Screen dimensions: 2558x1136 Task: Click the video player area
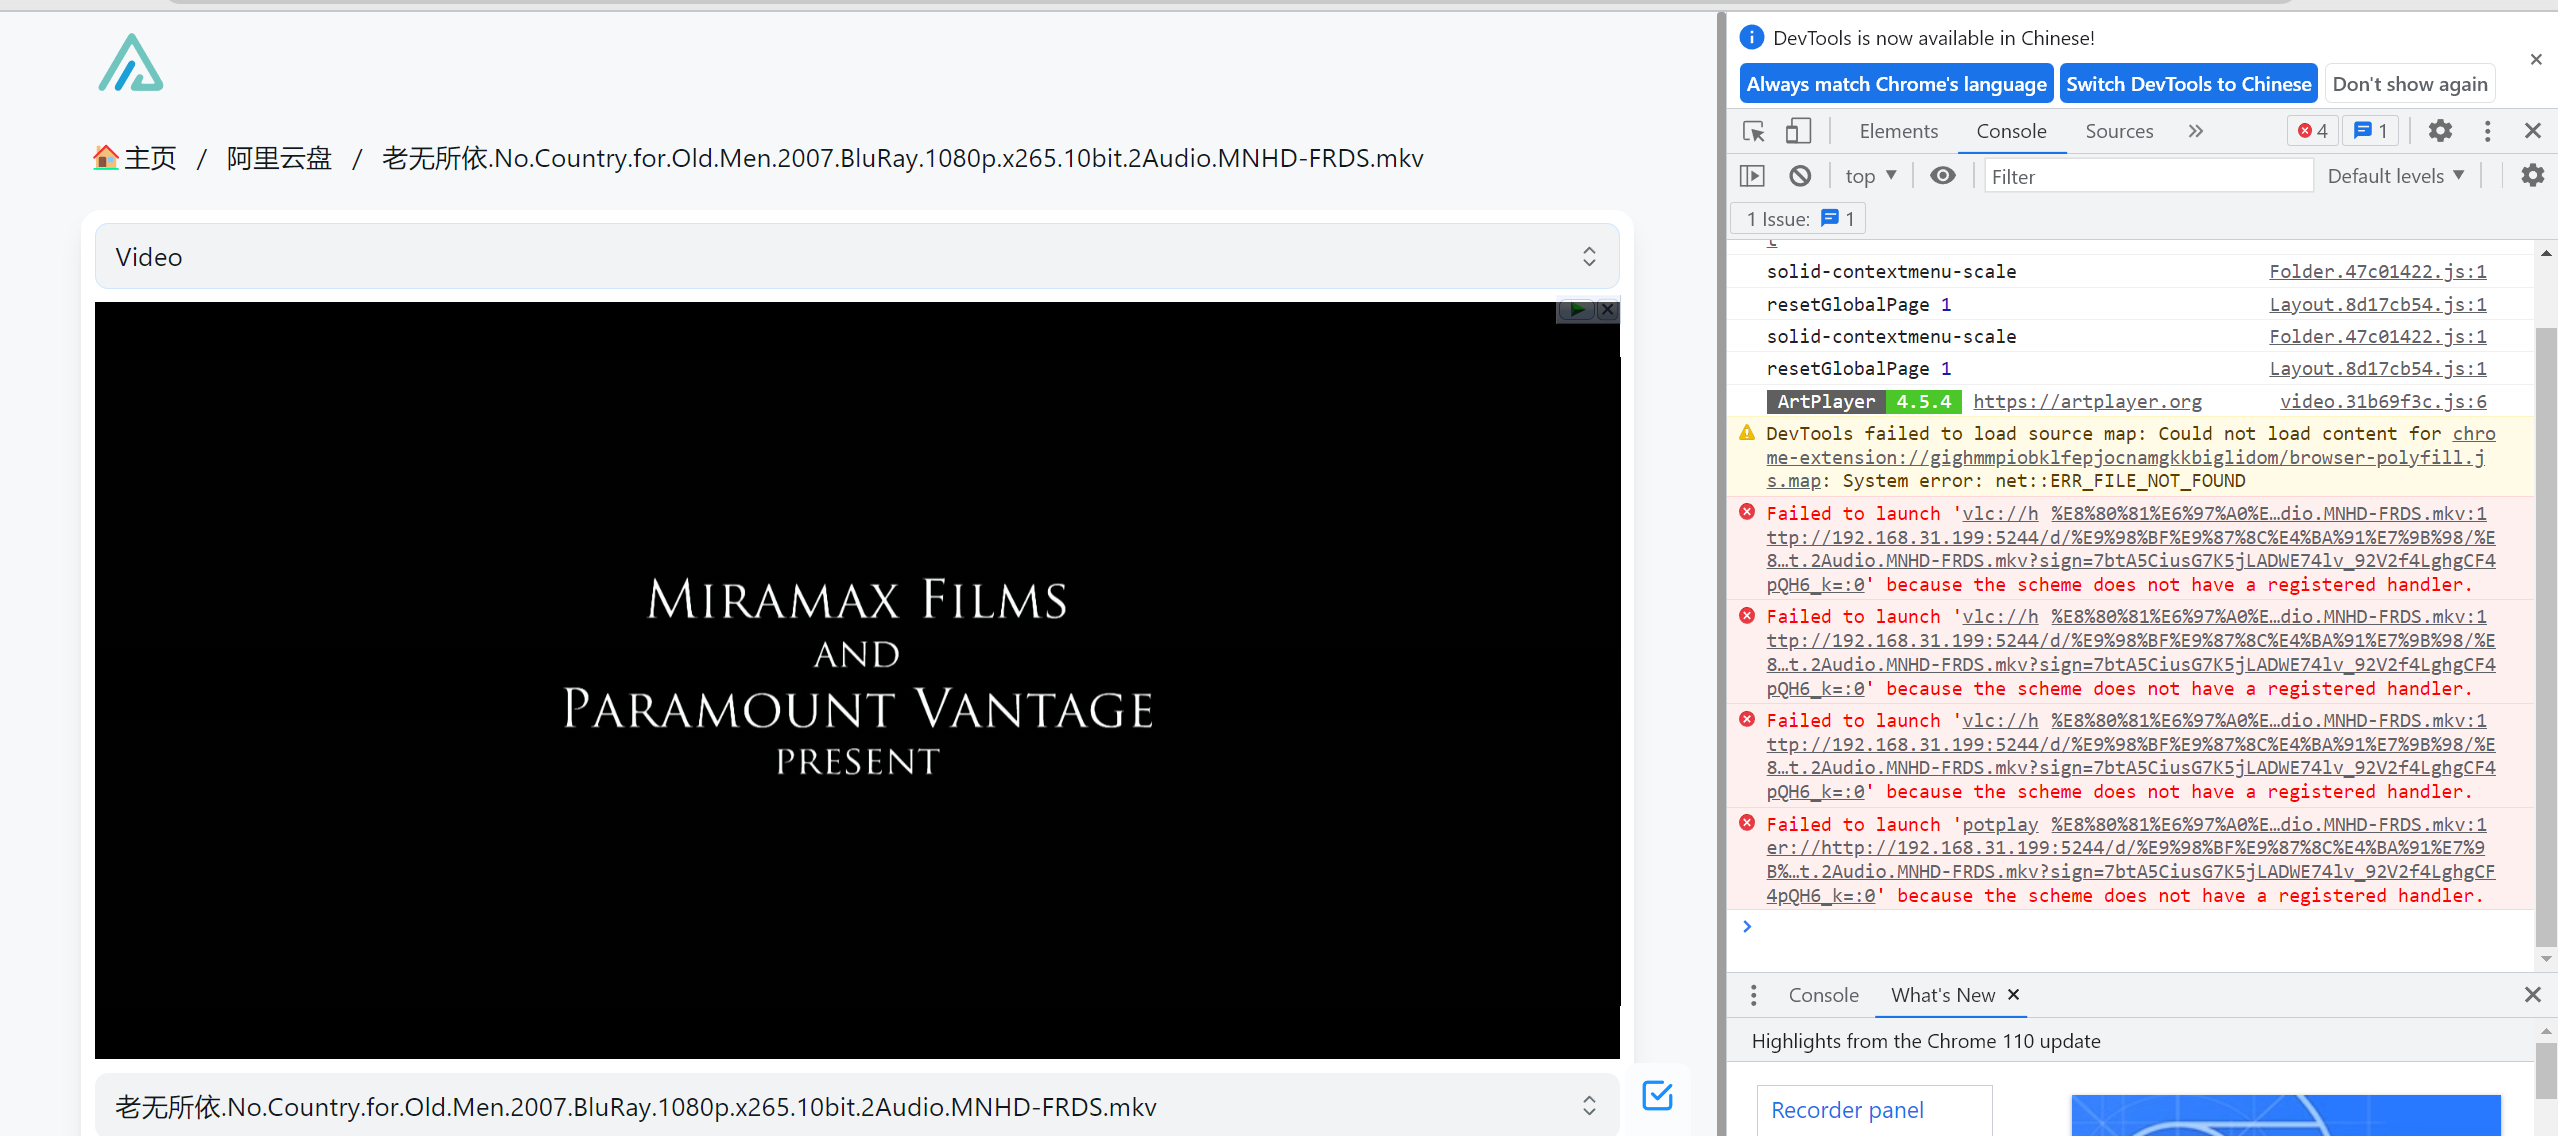tap(857, 680)
